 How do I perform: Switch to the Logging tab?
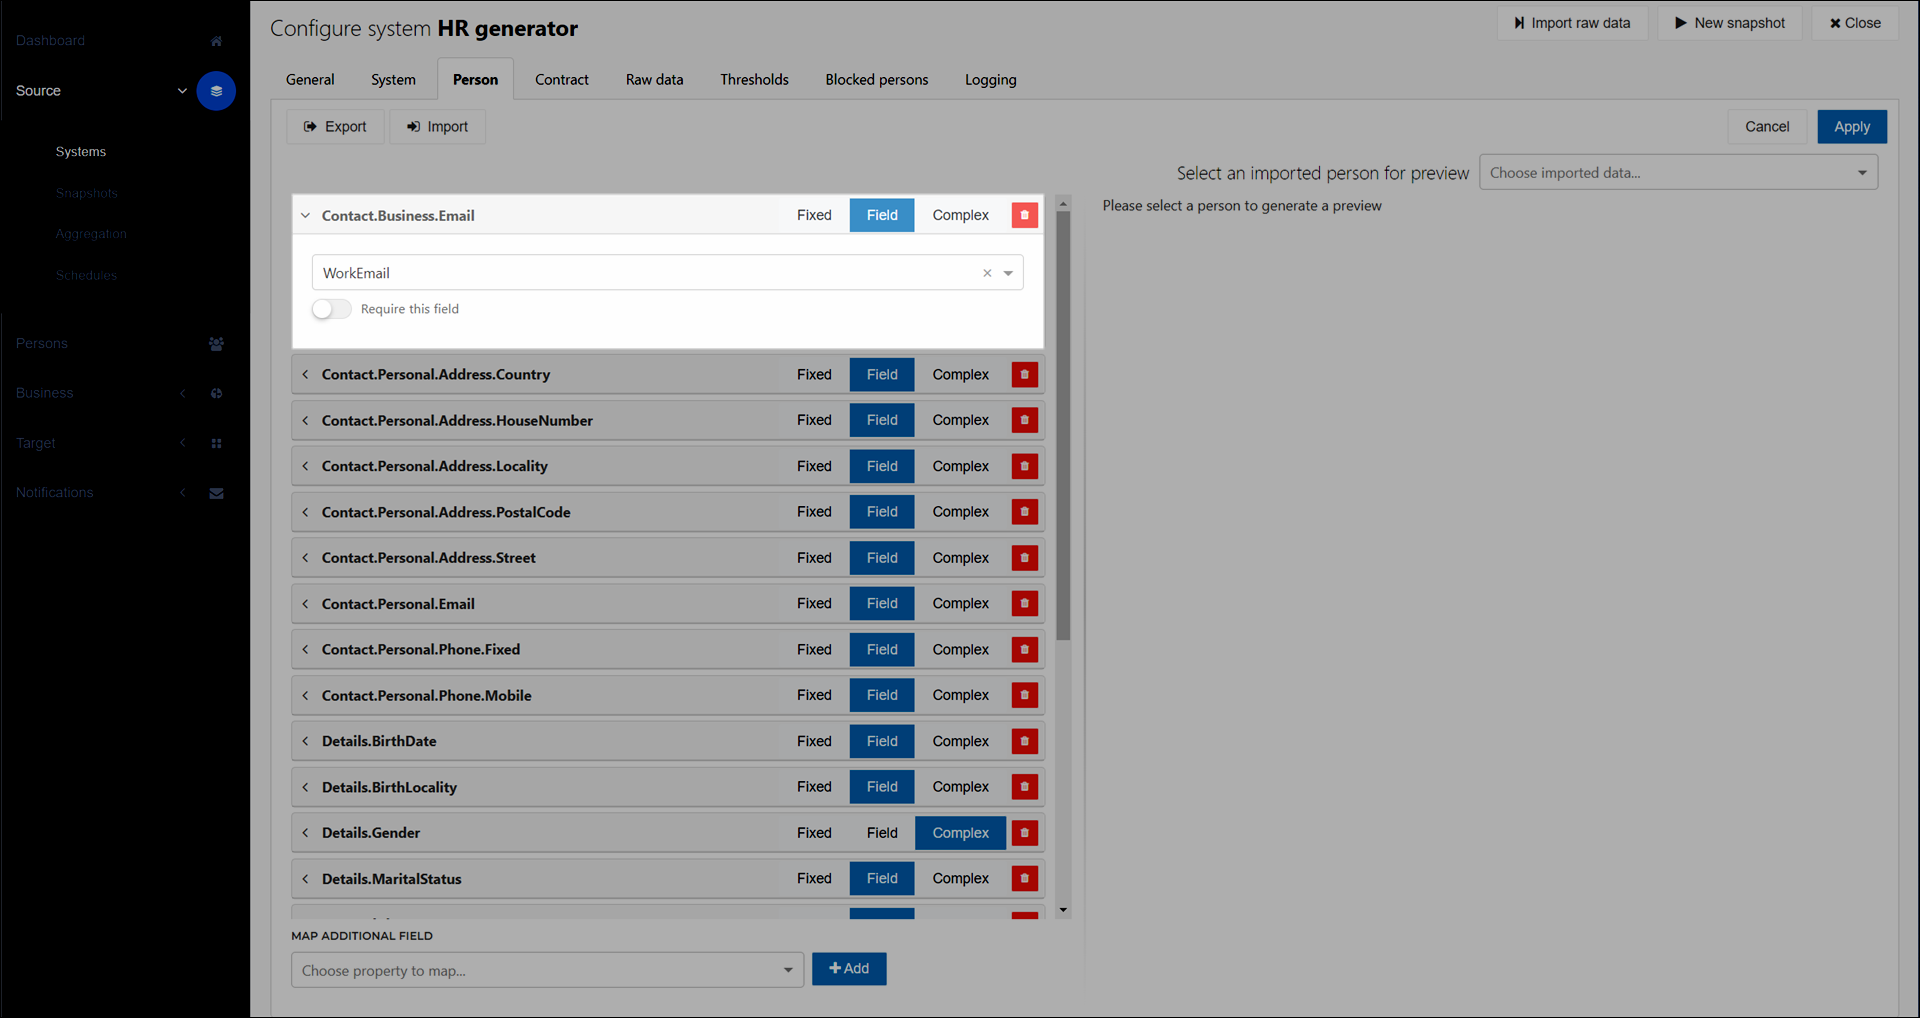(x=990, y=80)
